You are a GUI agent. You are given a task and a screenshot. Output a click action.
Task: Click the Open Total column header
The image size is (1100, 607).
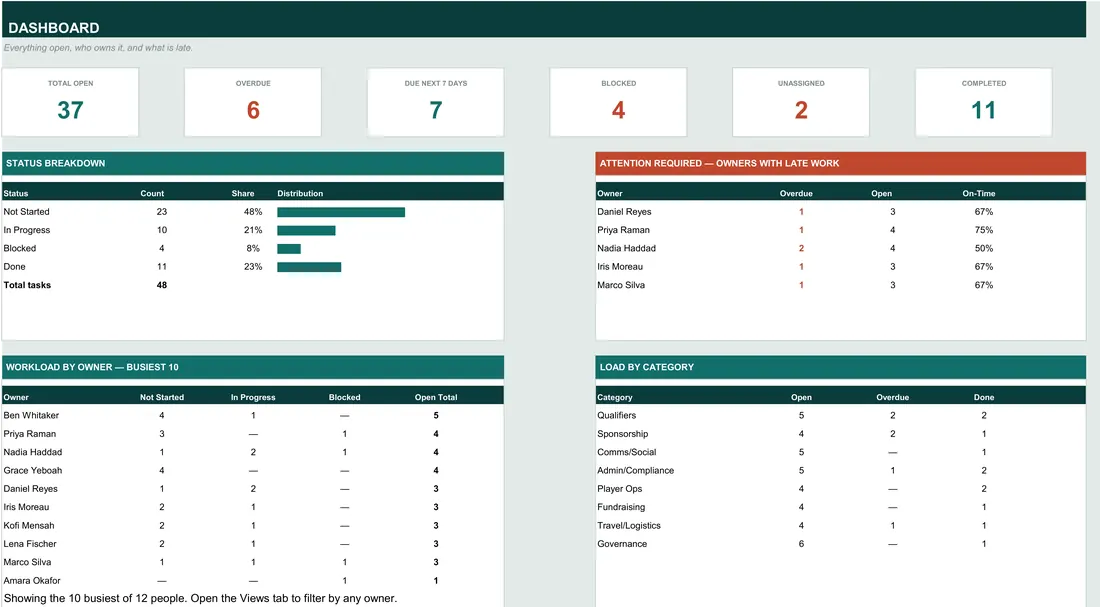pos(436,397)
